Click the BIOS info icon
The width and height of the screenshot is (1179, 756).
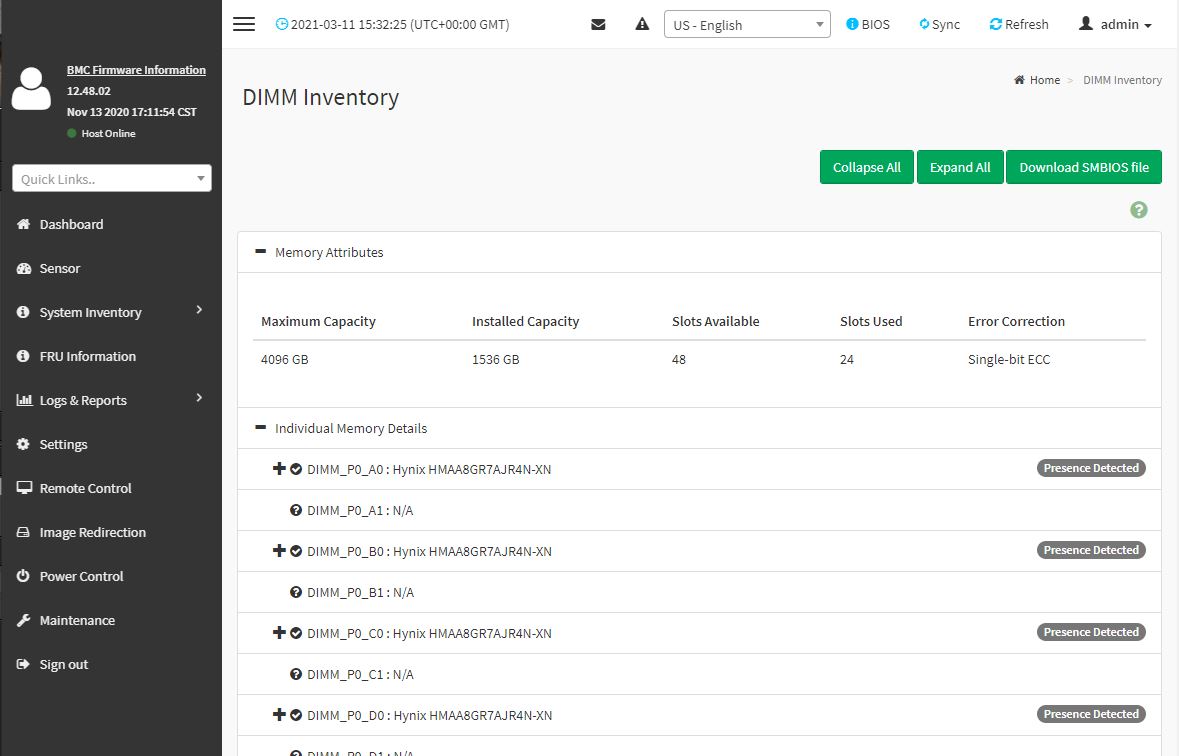pyautogui.click(x=852, y=24)
